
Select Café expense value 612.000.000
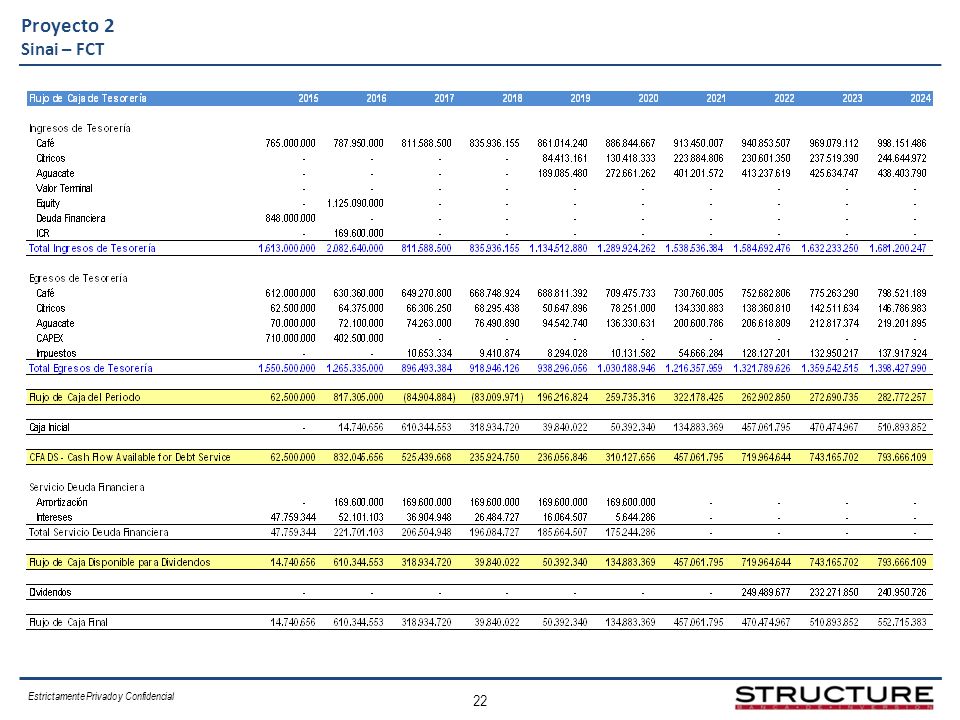click(290, 293)
